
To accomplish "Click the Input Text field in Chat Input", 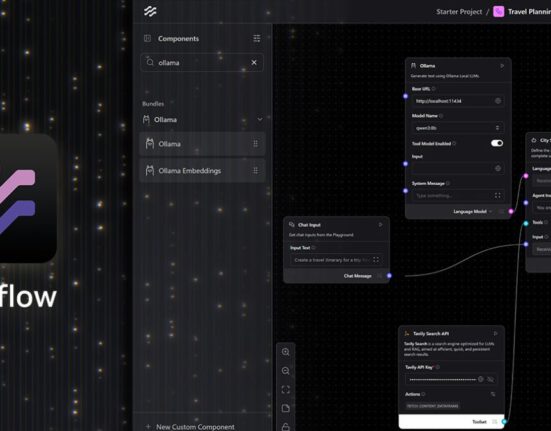I will pos(336,260).
